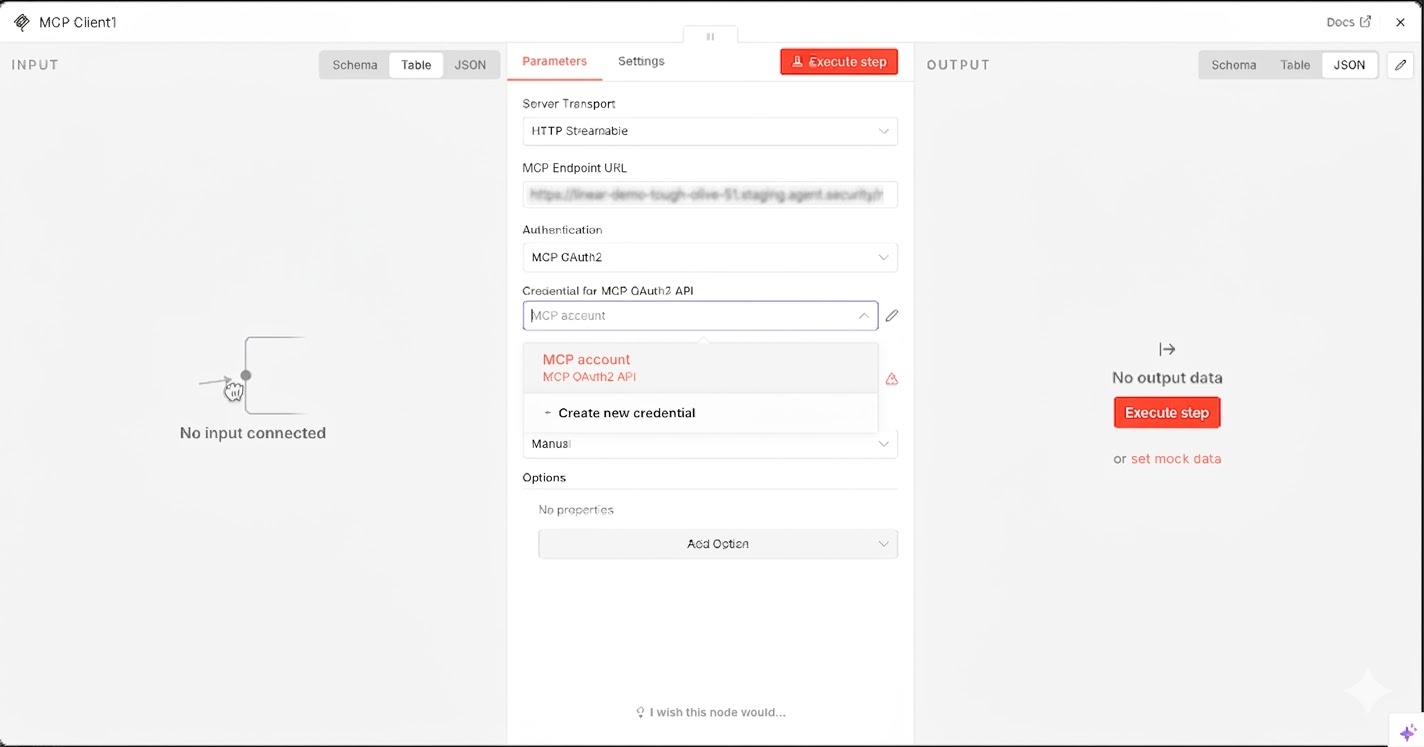The width and height of the screenshot is (1424, 747).
Task: Click the sparkle assistant icon in bottom corner
Action: (1405, 733)
